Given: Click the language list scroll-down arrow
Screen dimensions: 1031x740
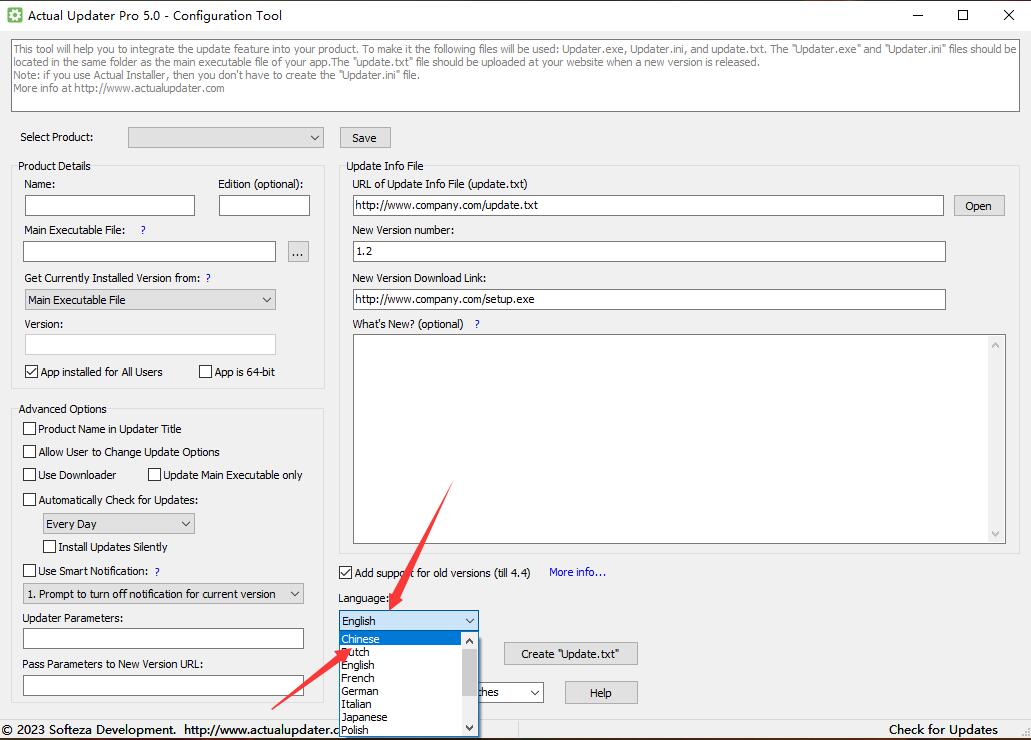Looking at the screenshot, I should (469, 728).
